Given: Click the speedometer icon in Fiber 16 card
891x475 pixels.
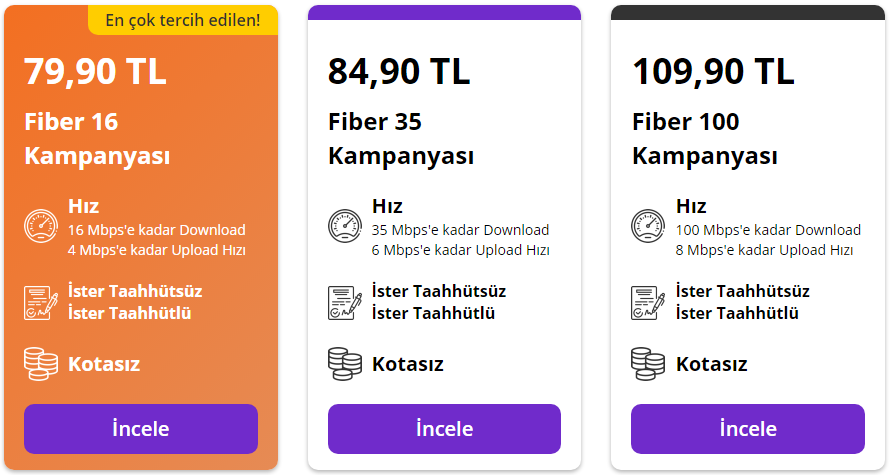Looking at the screenshot, I should [x=41, y=226].
